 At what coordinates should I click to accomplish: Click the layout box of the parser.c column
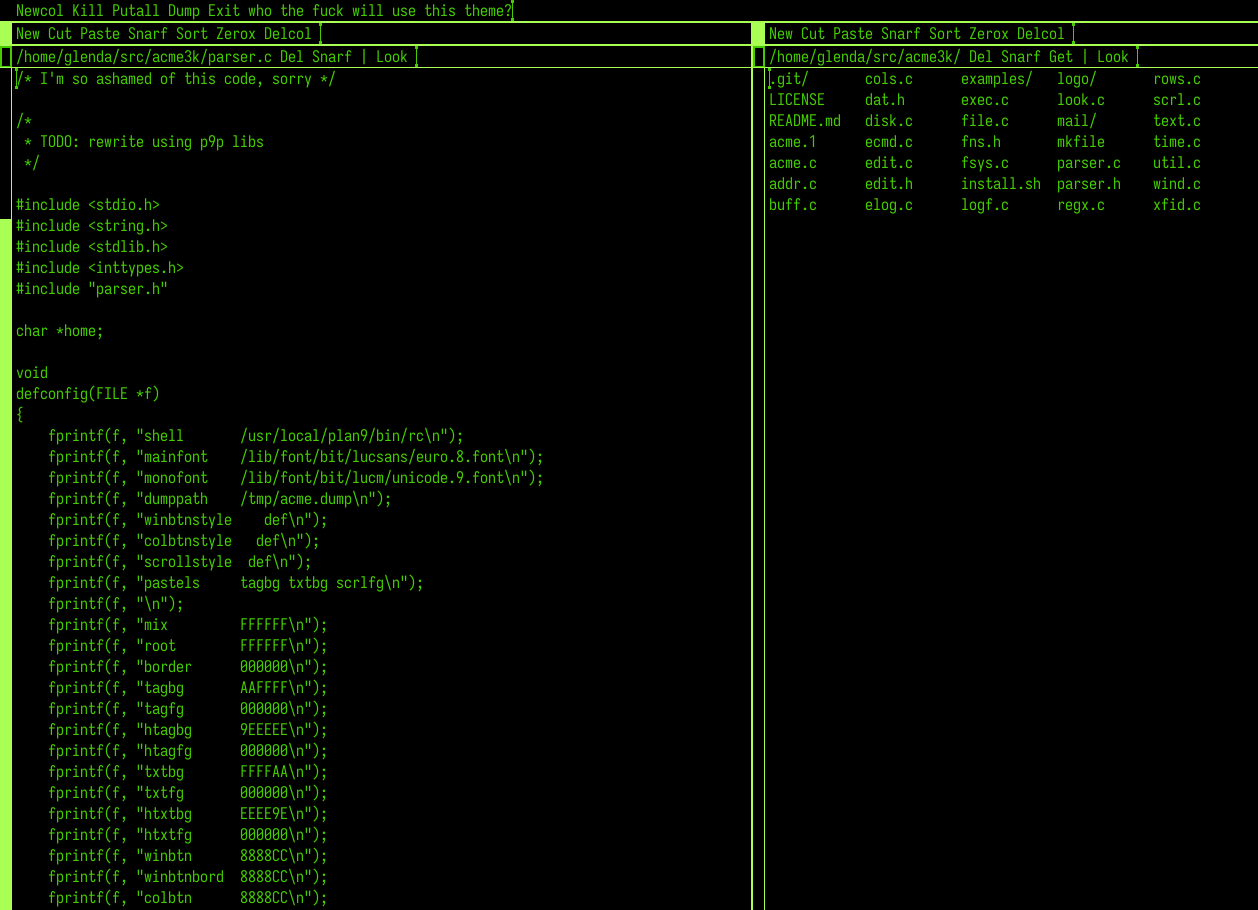click(x=5, y=33)
